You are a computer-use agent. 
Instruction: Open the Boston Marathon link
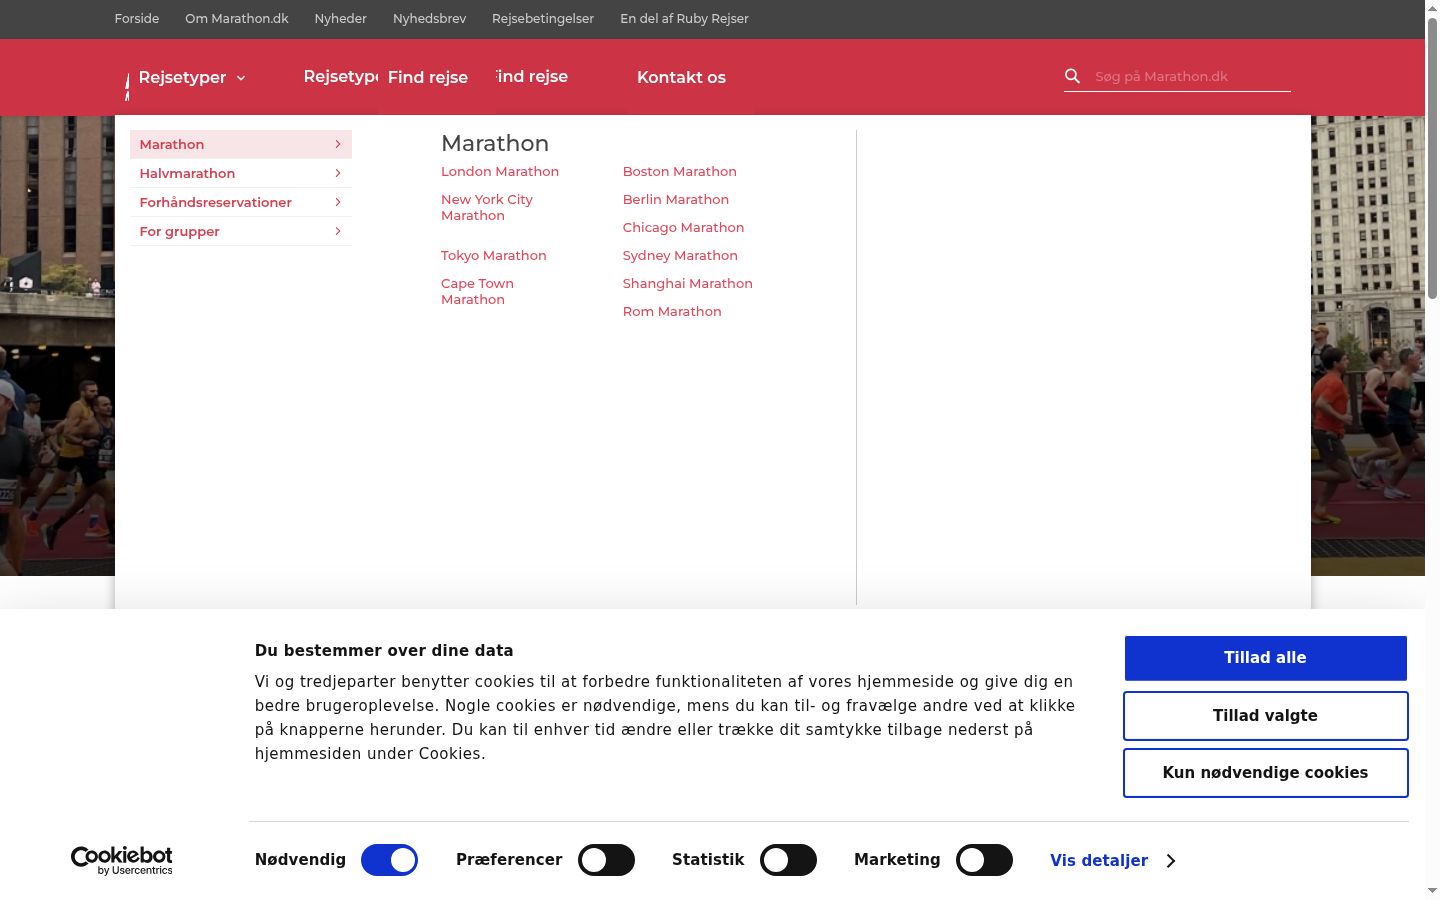pos(680,171)
